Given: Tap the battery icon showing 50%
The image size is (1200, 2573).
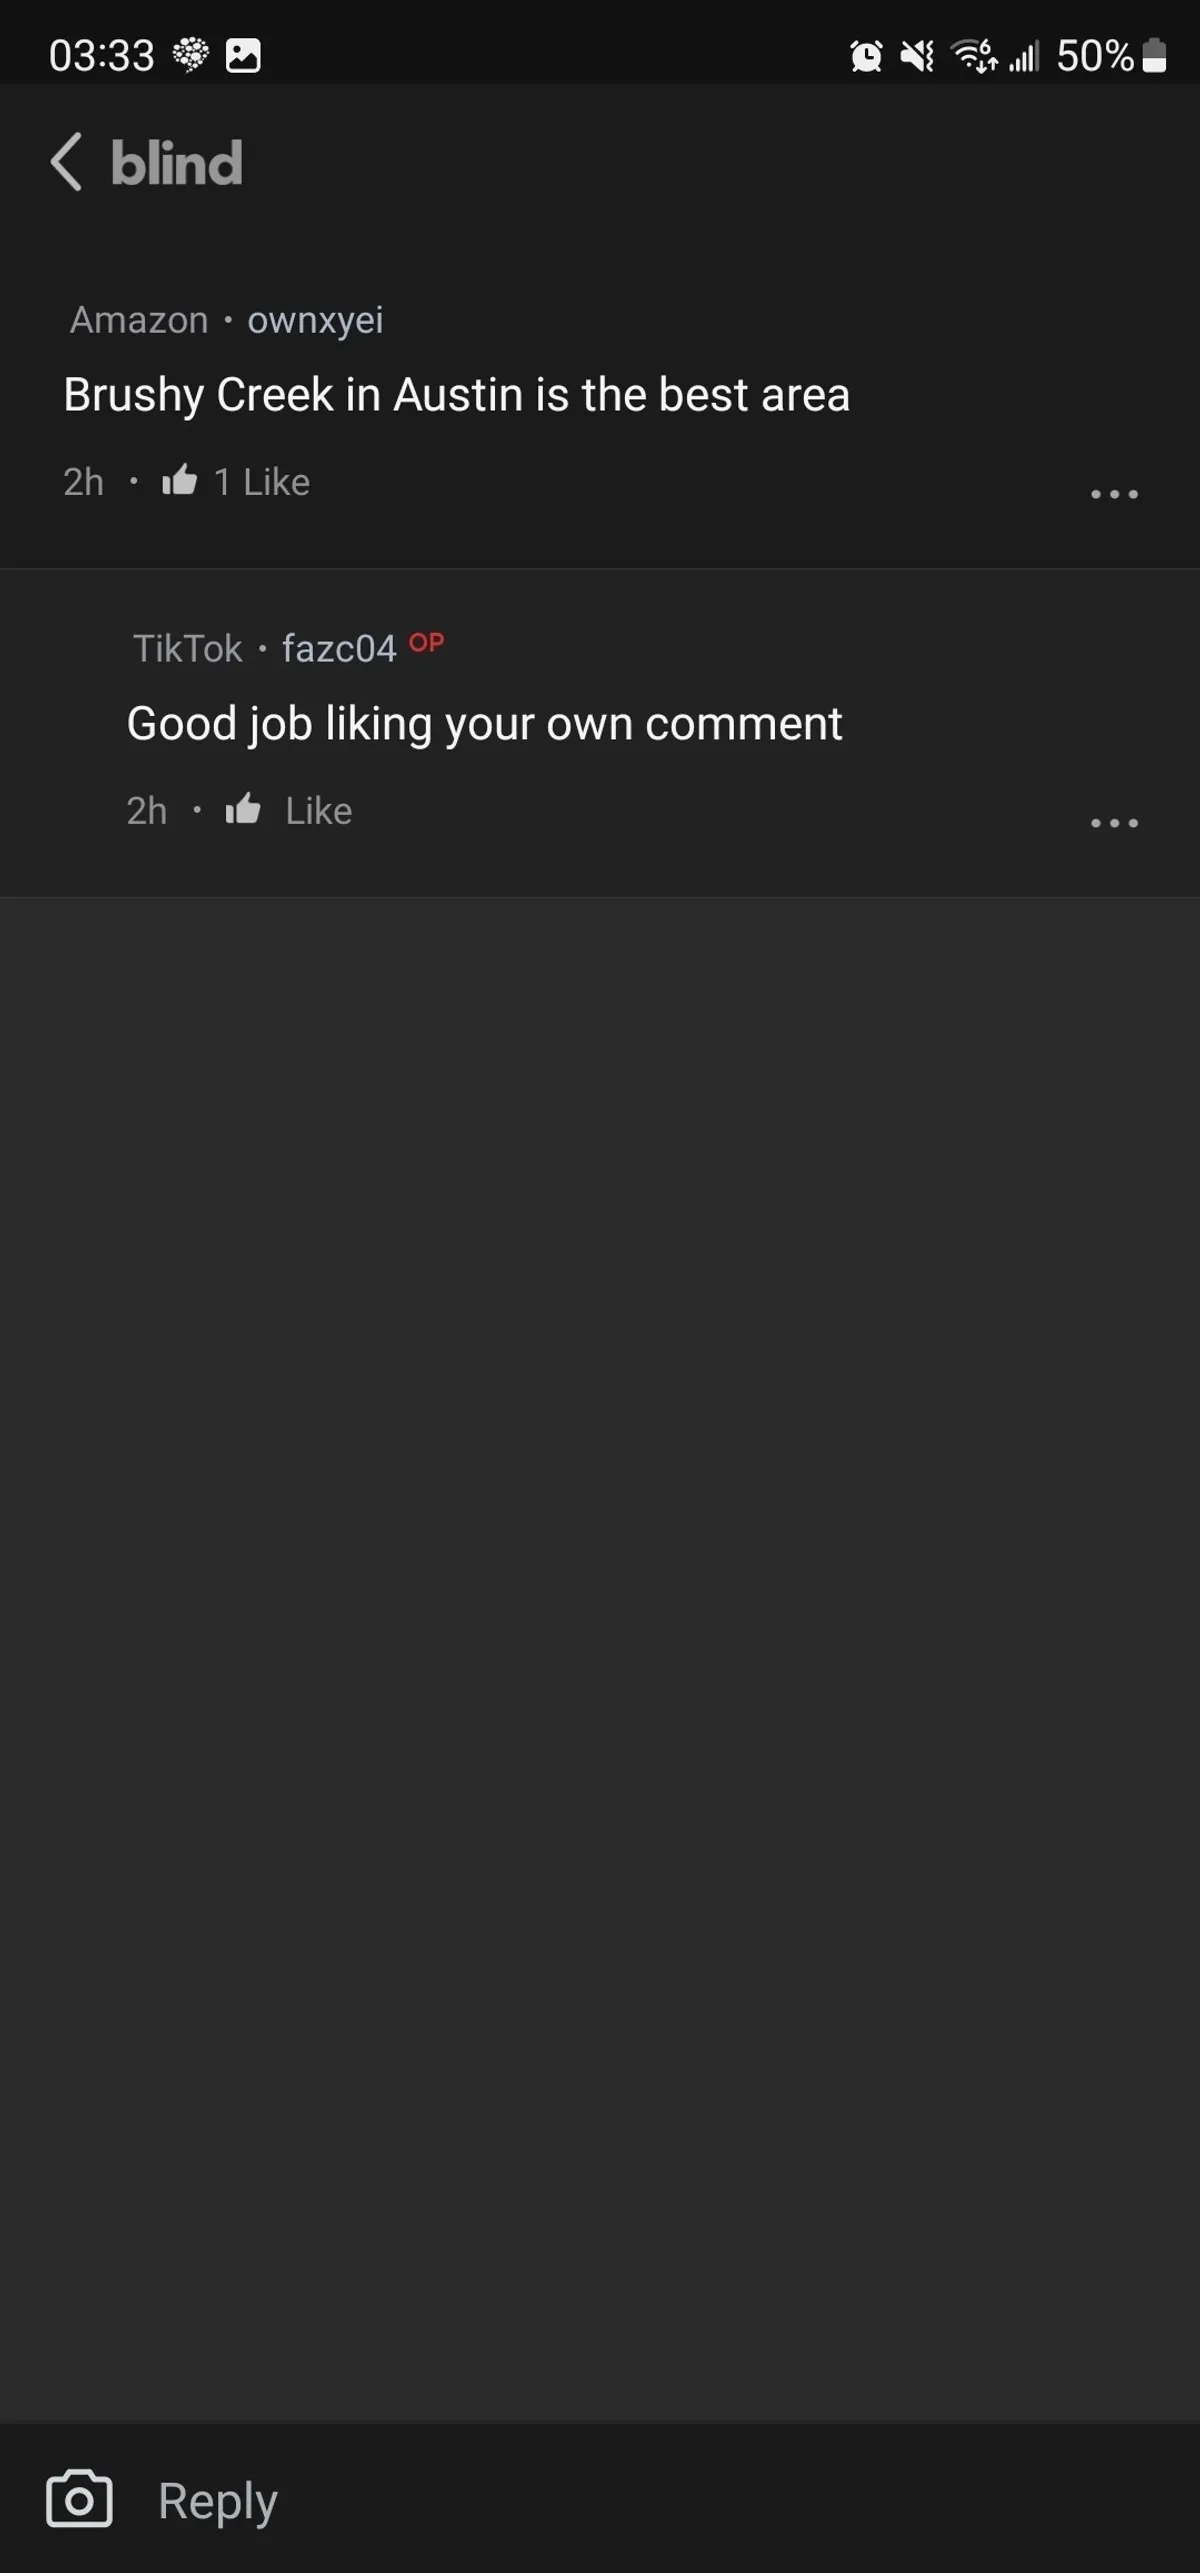Looking at the screenshot, I should [x=1154, y=56].
